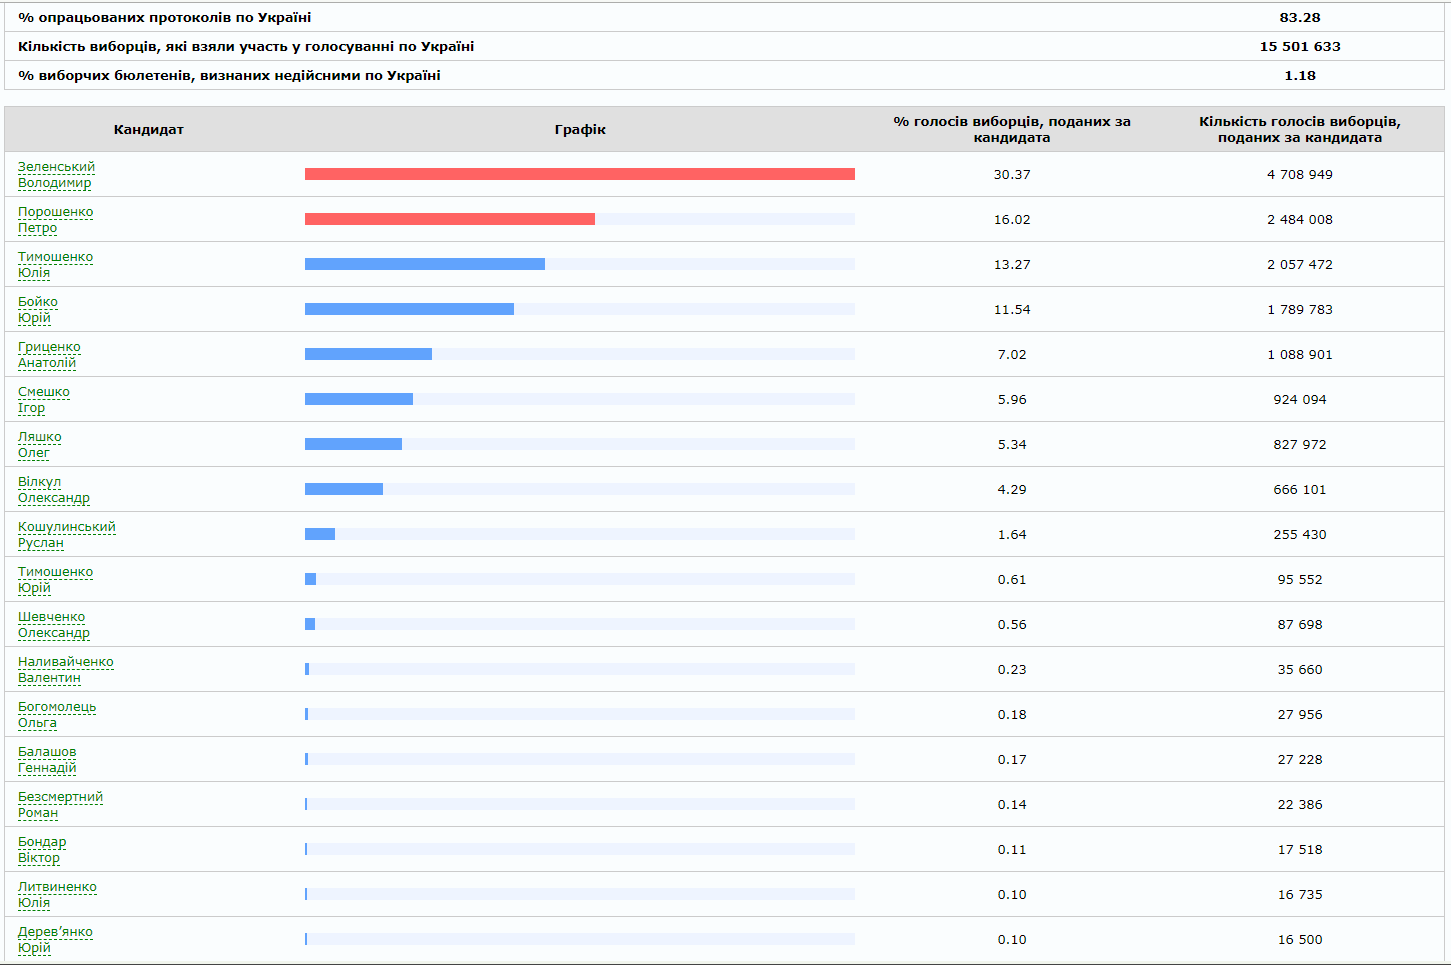Click the red bar for Зеленський
Image resolution: width=1451 pixels, height=965 pixels.
pos(579,174)
